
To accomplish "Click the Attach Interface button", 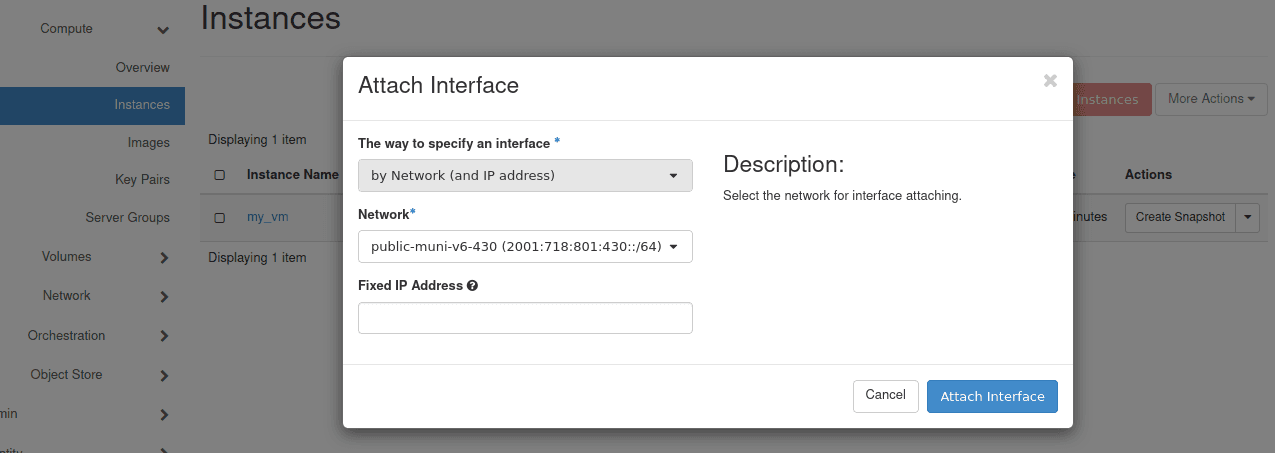I will pos(992,396).
